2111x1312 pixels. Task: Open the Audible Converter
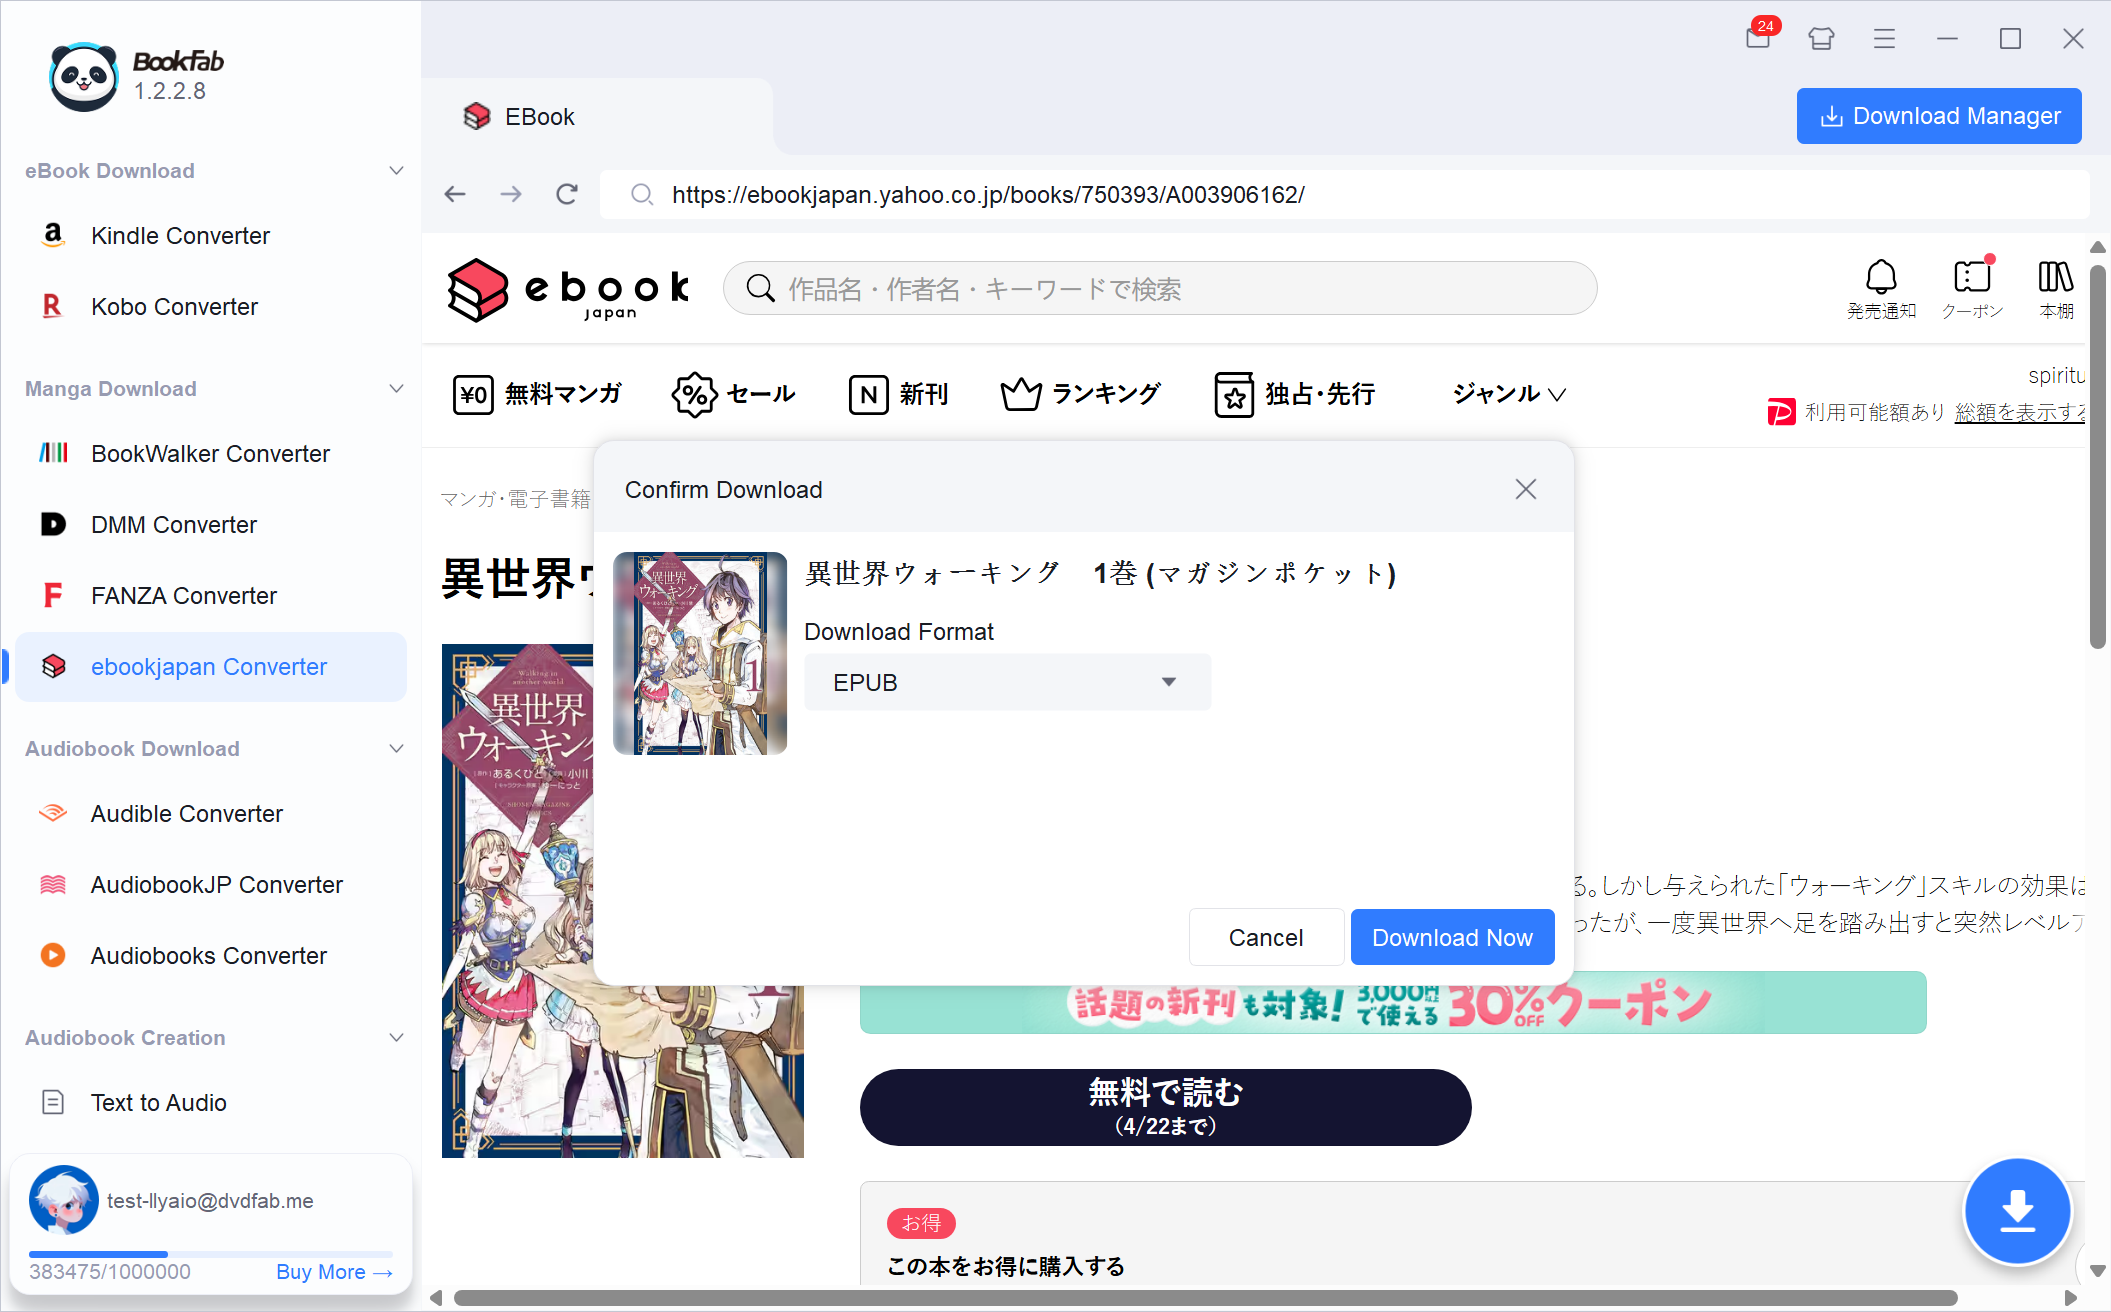pyautogui.click(x=186, y=813)
